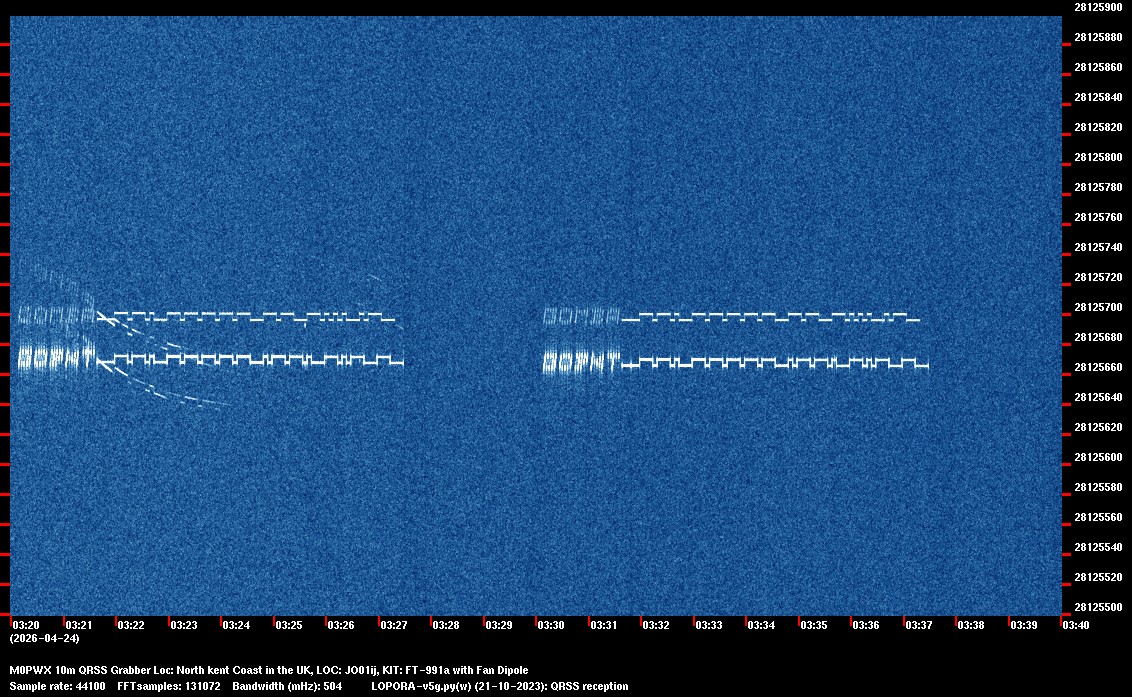Click the date (2026-04-24) label
Viewport: 1132px width, 697px height.
click(x=44, y=638)
